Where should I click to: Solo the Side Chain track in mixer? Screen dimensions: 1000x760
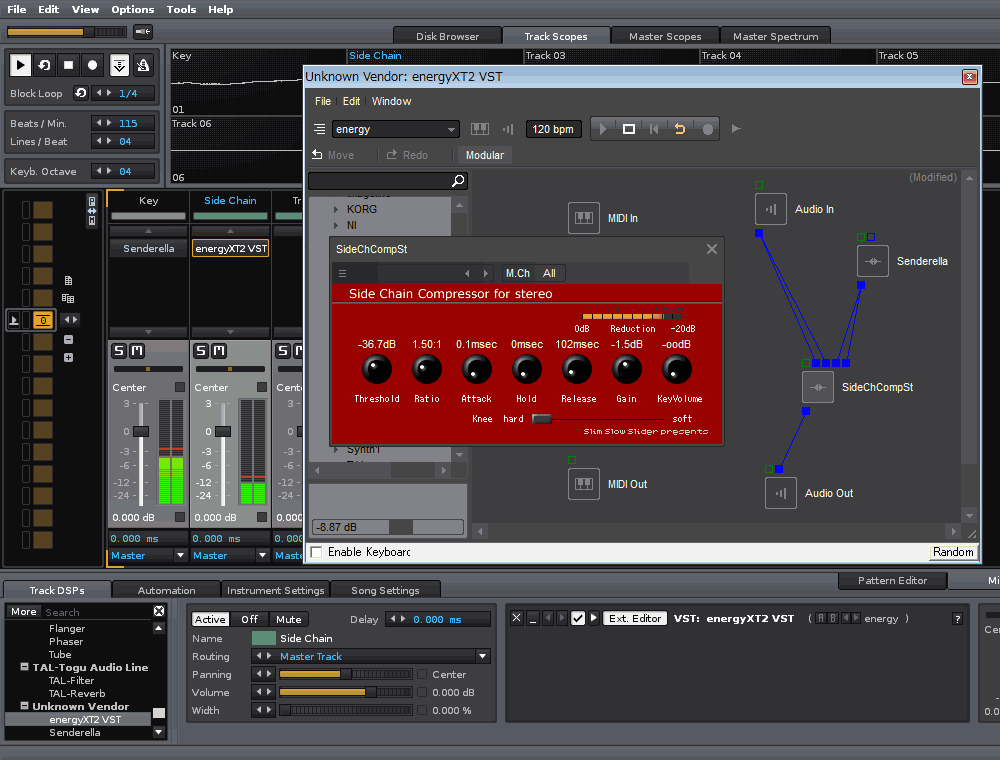[201, 351]
